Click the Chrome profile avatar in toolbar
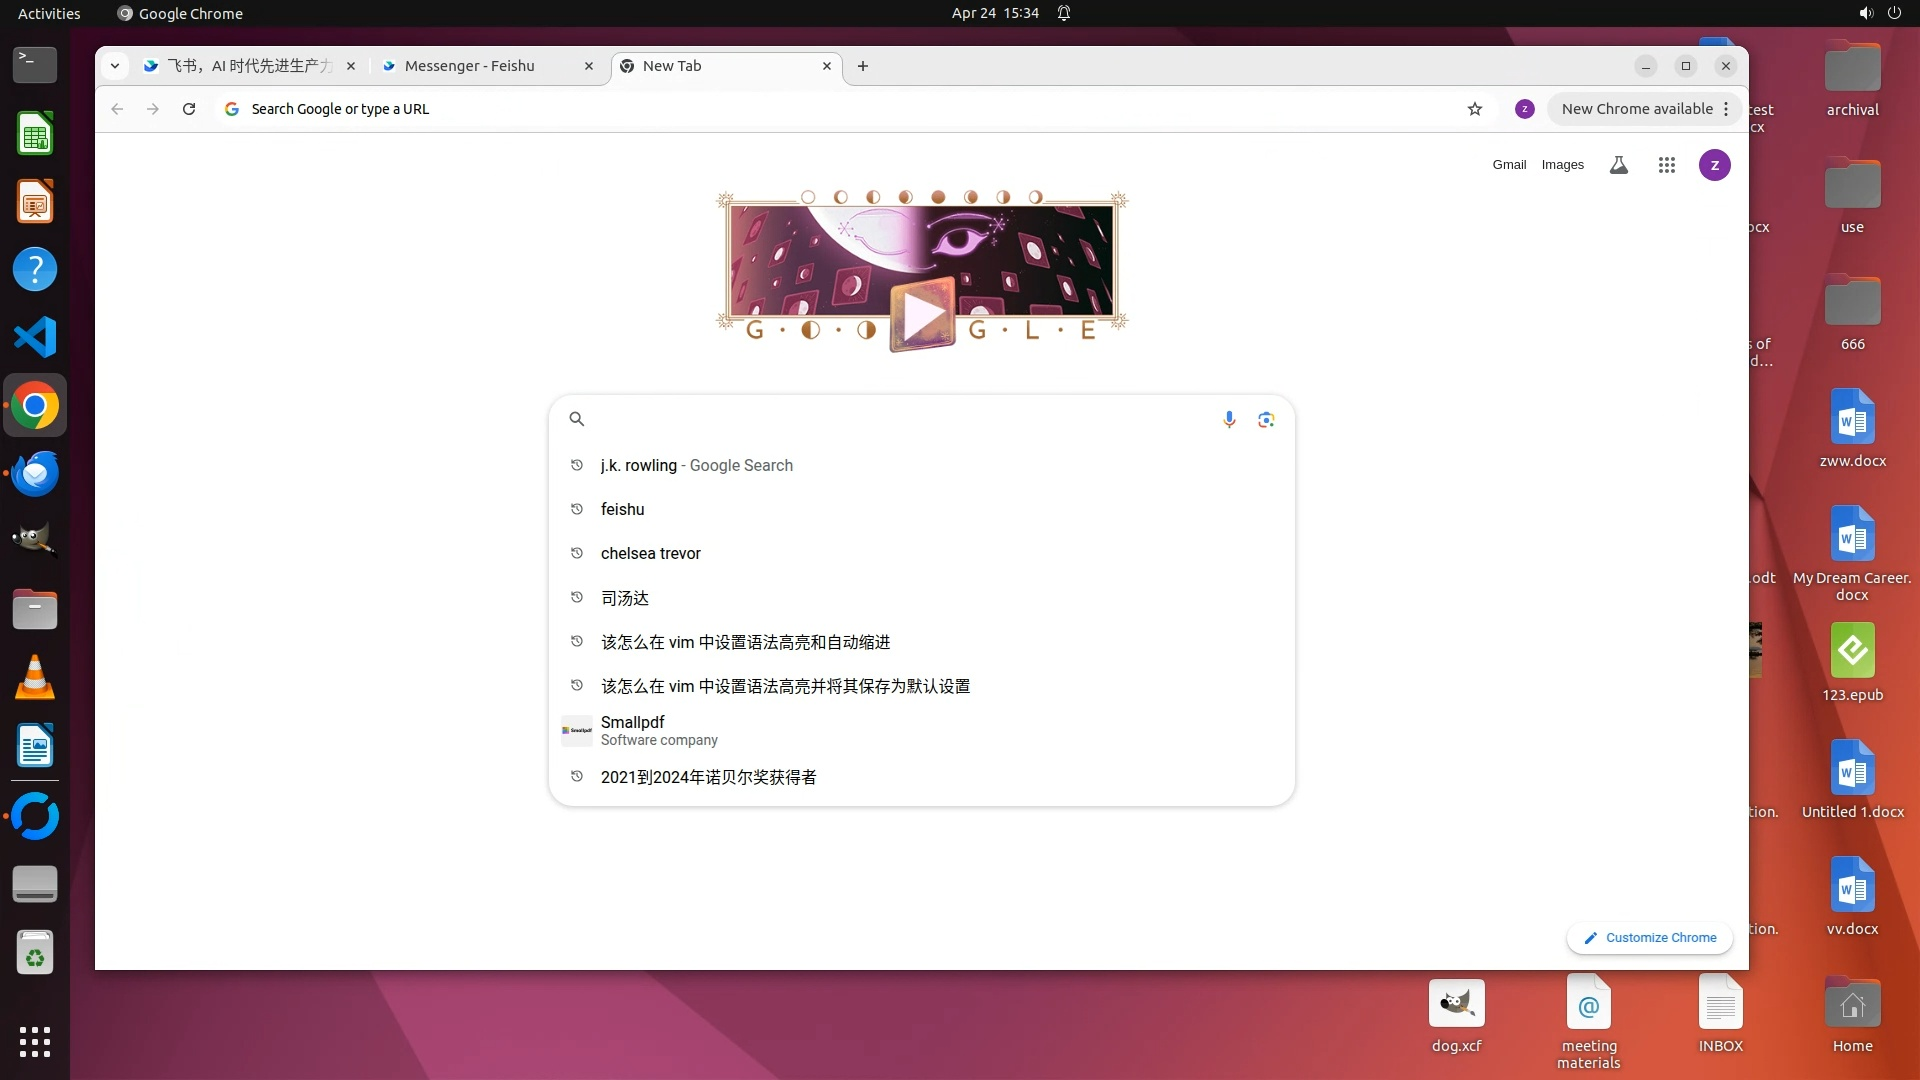This screenshot has height=1080, width=1920. (x=1524, y=109)
